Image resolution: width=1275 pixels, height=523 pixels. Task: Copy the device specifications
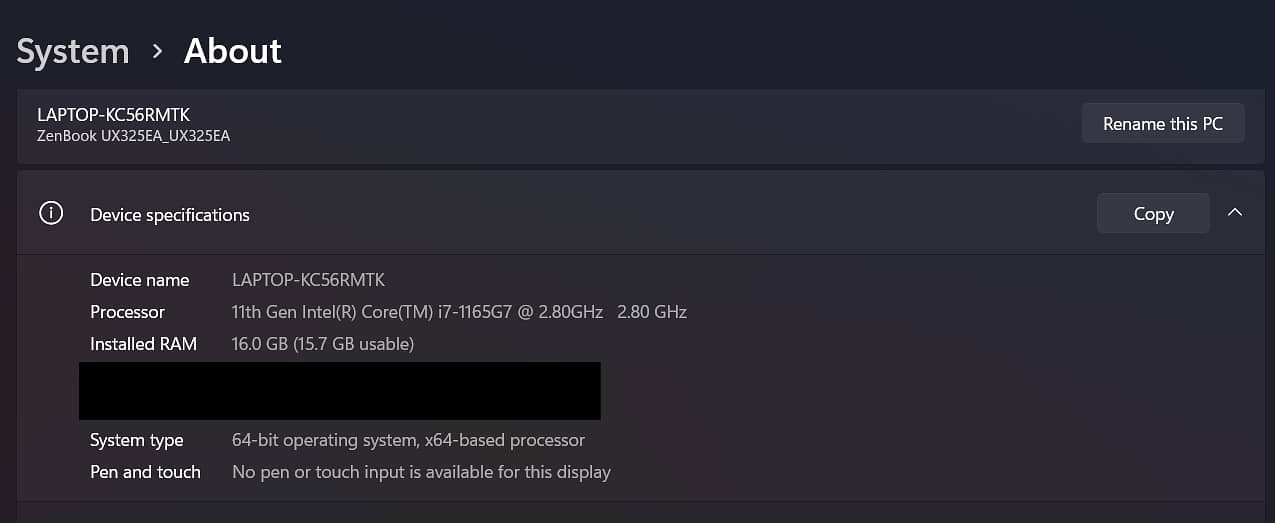click(1153, 214)
